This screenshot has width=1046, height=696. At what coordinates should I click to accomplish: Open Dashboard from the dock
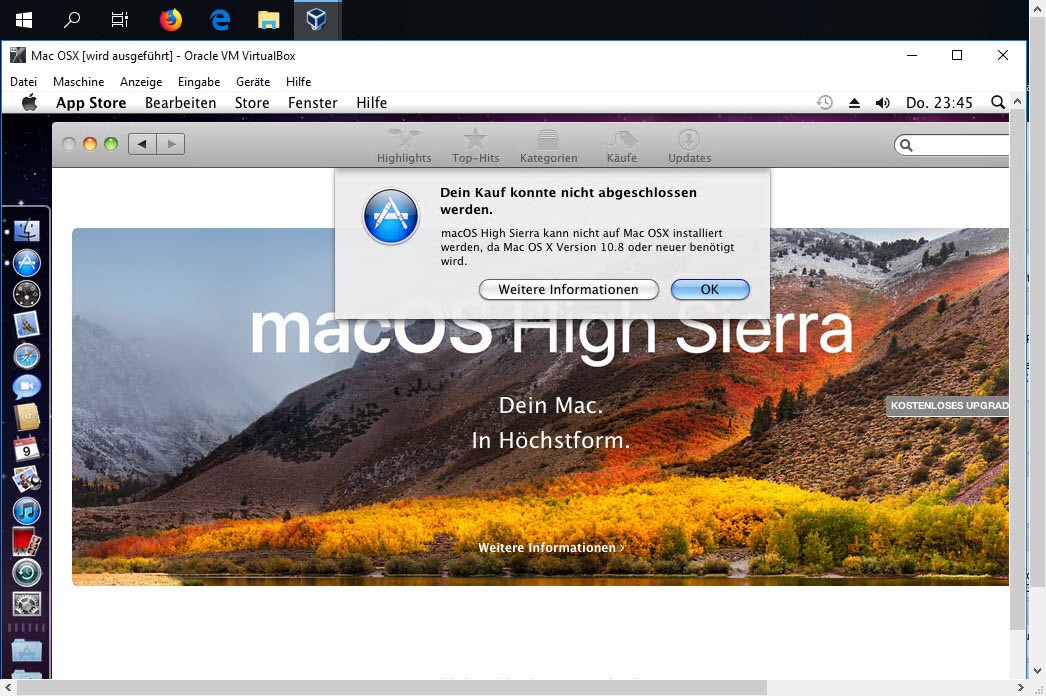click(x=27, y=294)
